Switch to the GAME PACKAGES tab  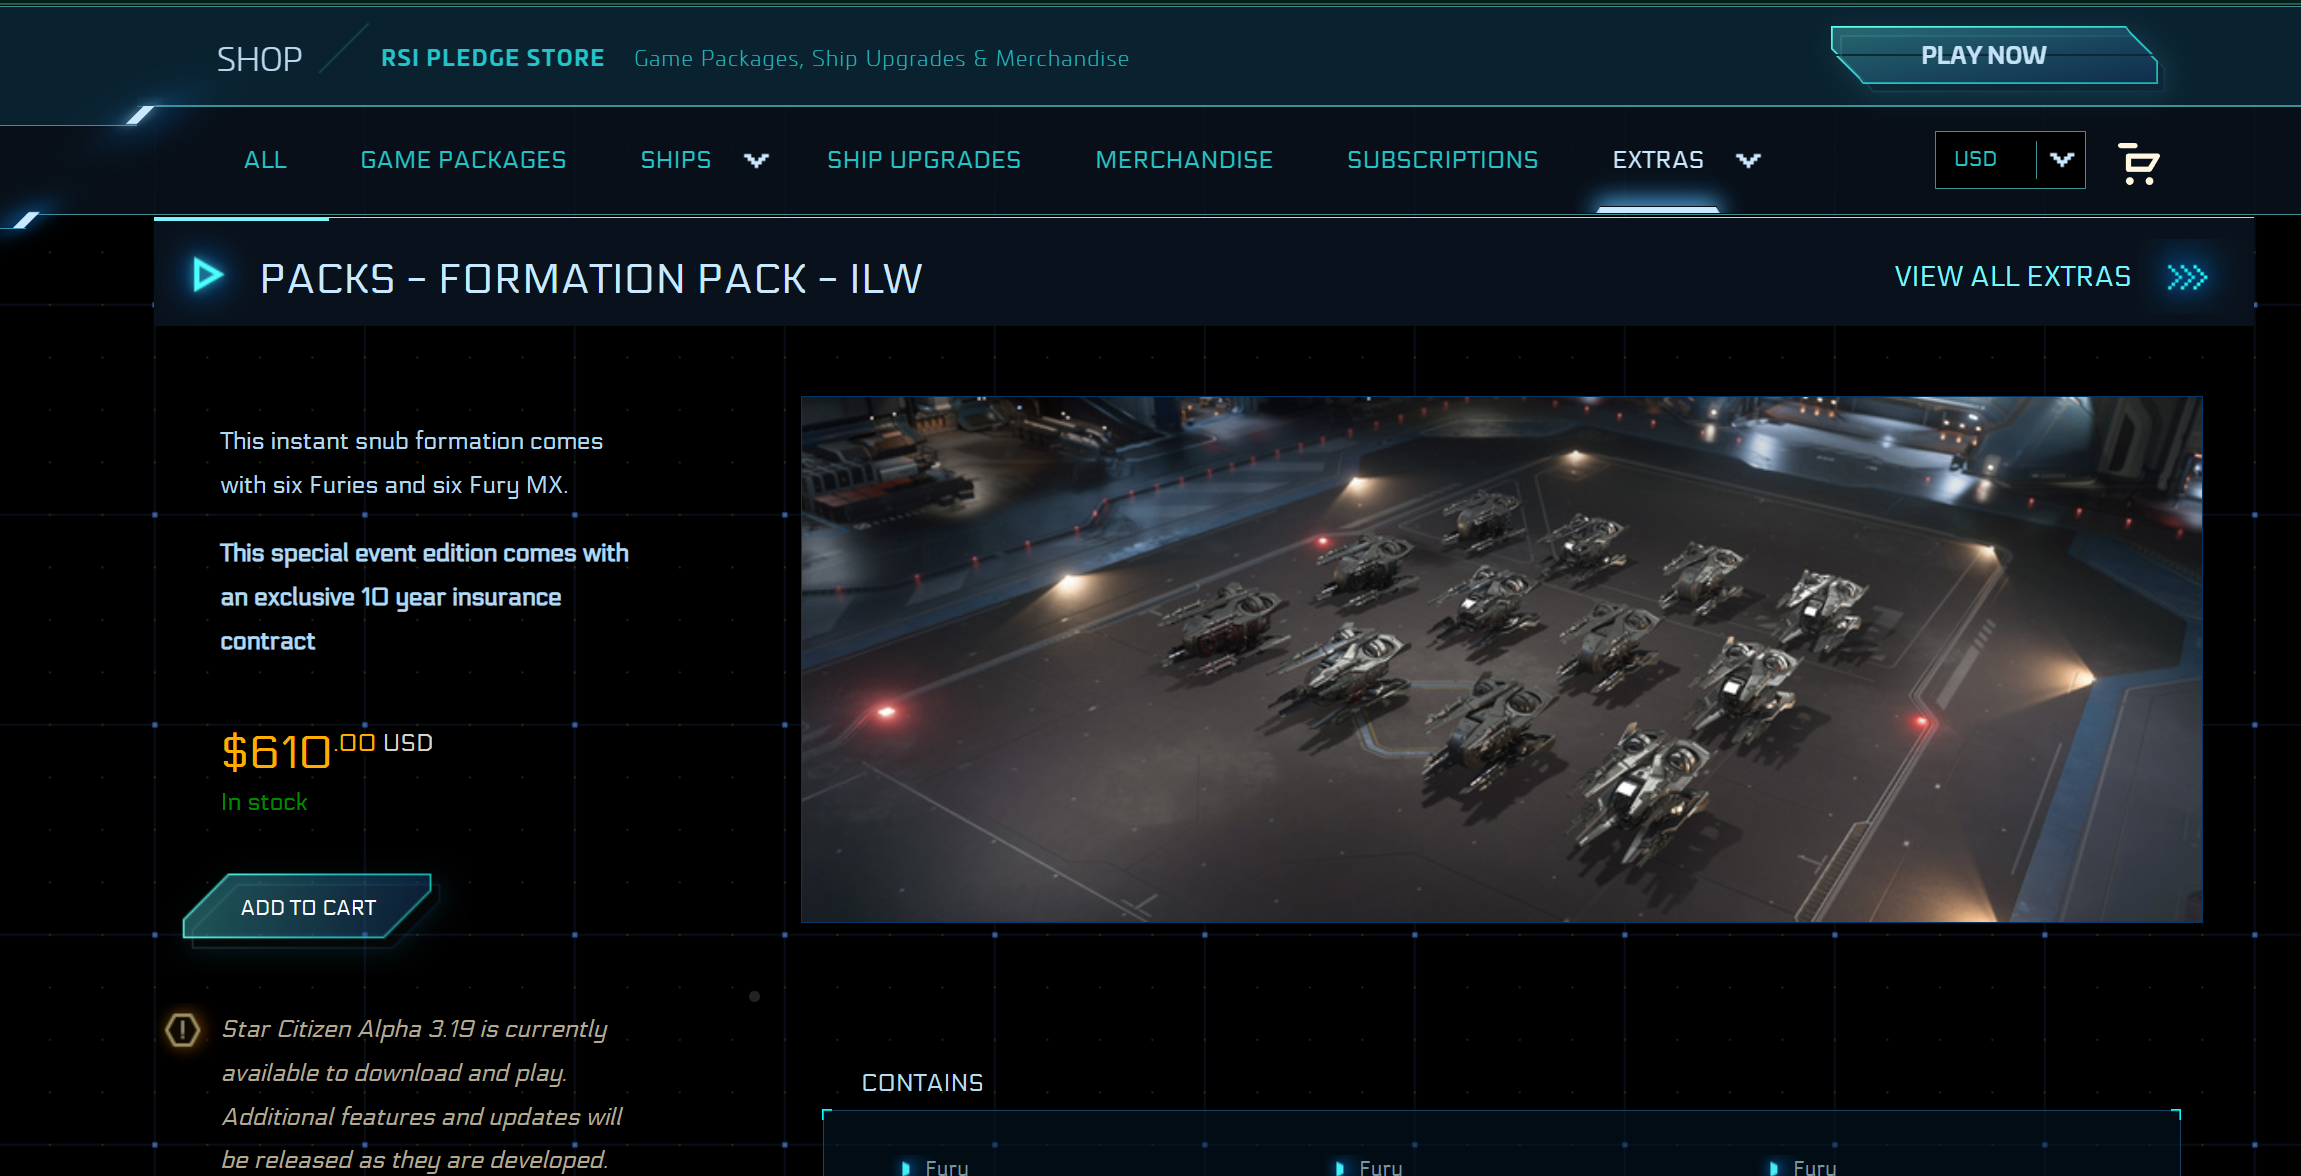point(464,160)
